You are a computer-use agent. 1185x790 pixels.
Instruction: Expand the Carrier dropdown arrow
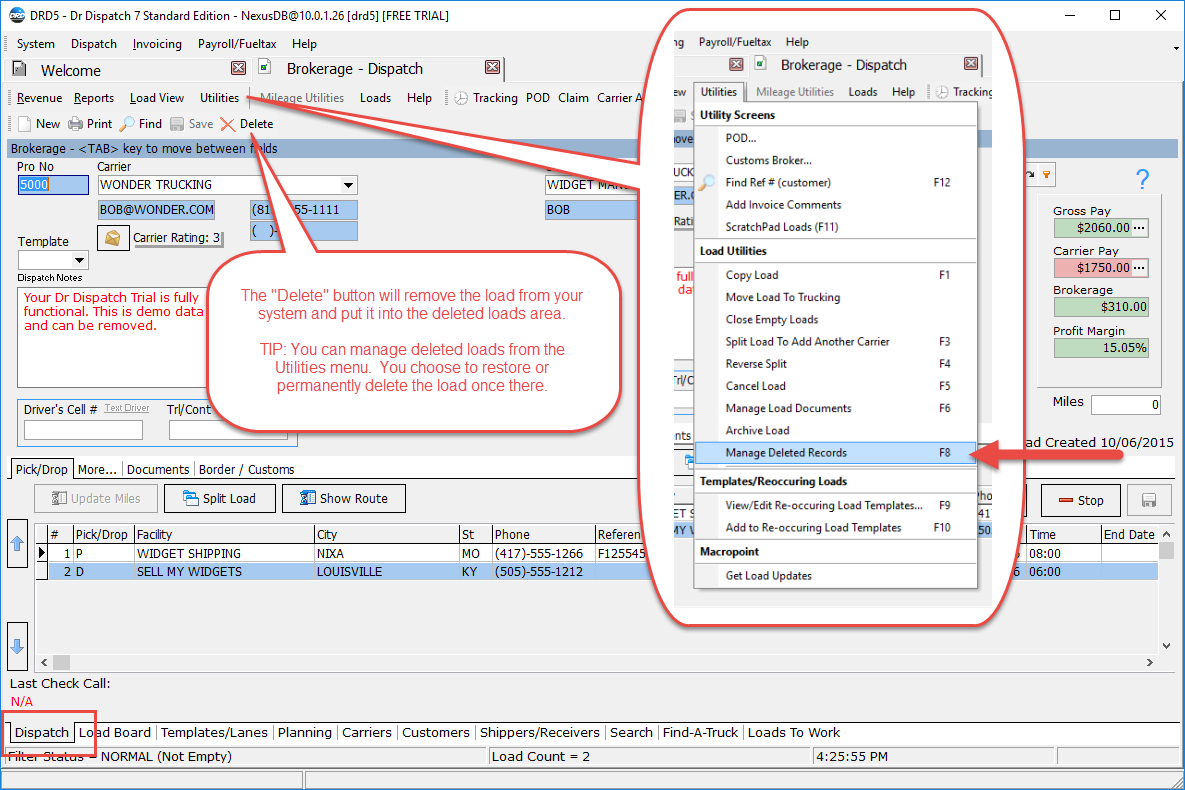click(348, 185)
